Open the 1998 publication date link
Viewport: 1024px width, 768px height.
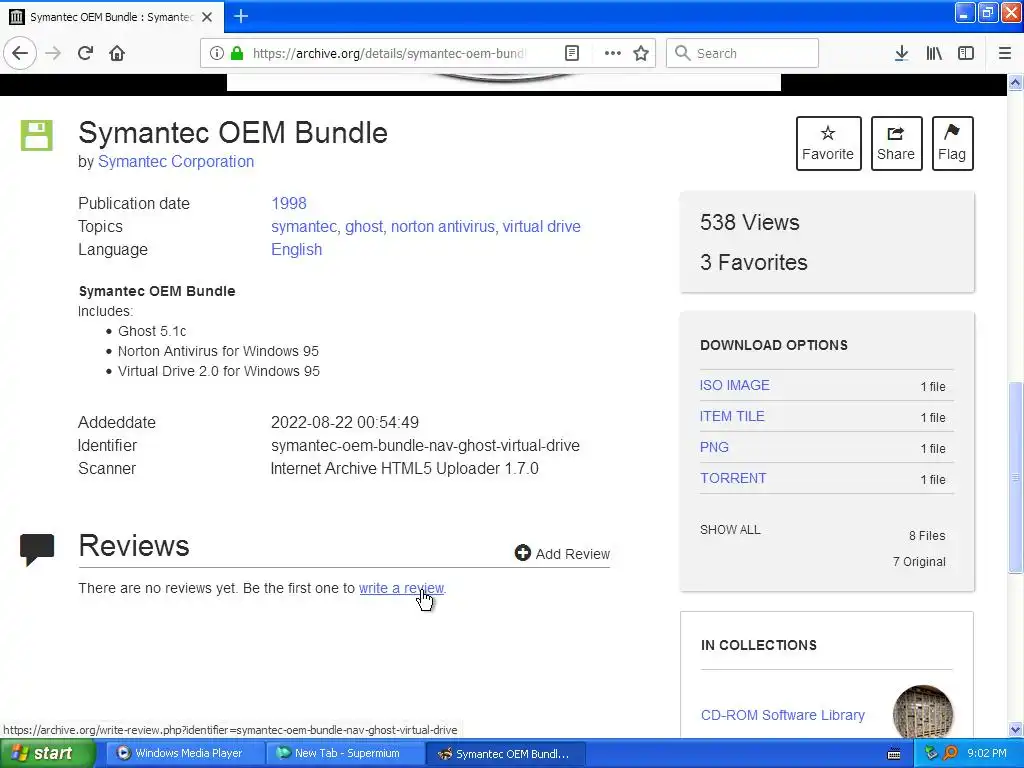click(x=289, y=203)
